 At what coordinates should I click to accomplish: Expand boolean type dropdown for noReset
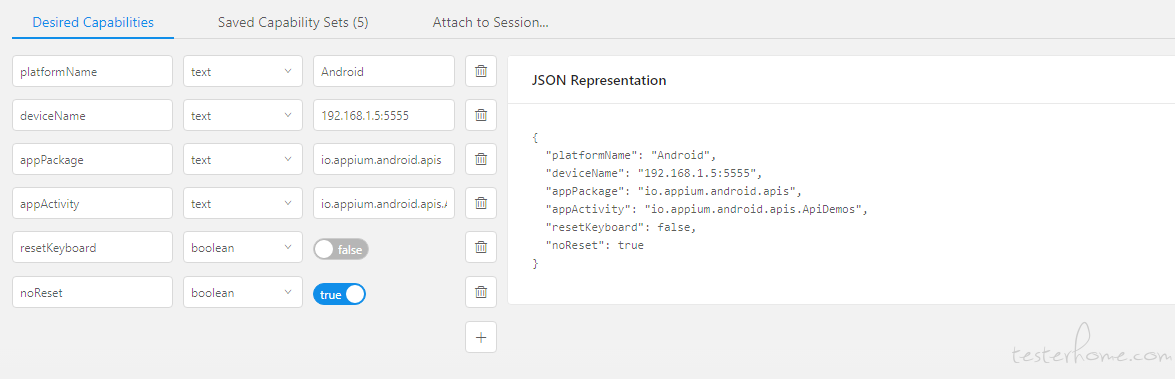(x=243, y=291)
